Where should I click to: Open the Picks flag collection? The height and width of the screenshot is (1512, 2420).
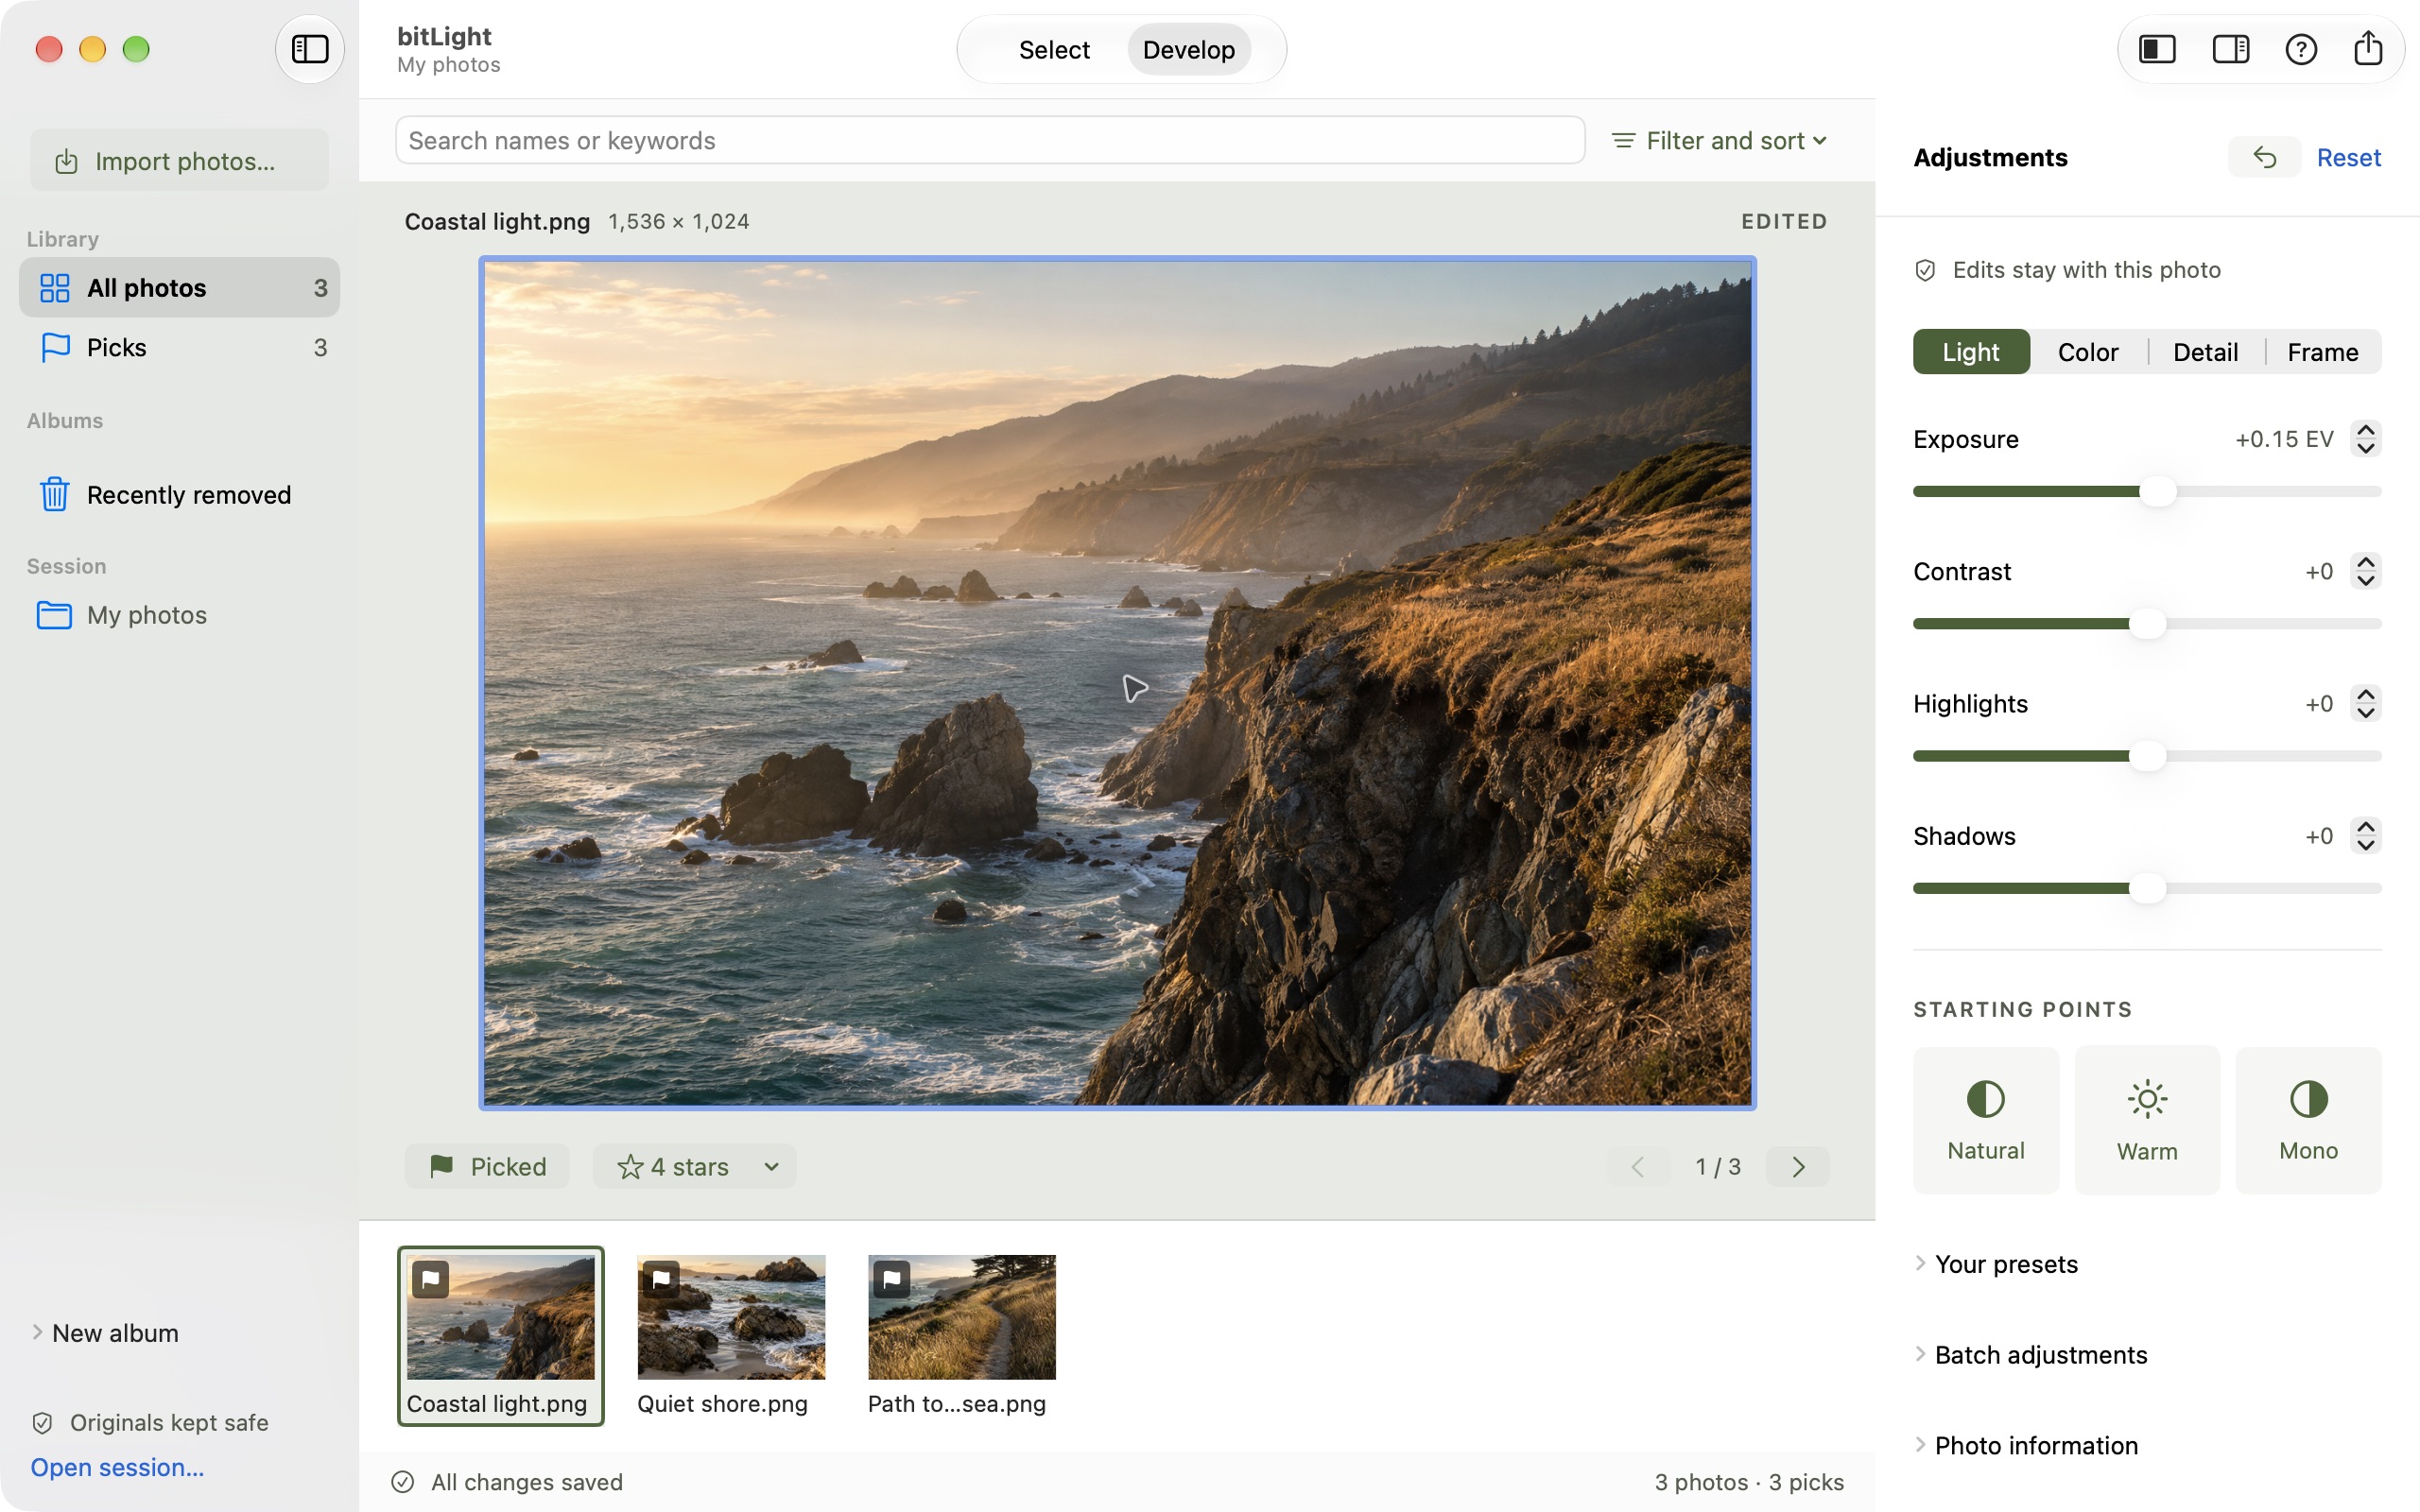(179, 347)
